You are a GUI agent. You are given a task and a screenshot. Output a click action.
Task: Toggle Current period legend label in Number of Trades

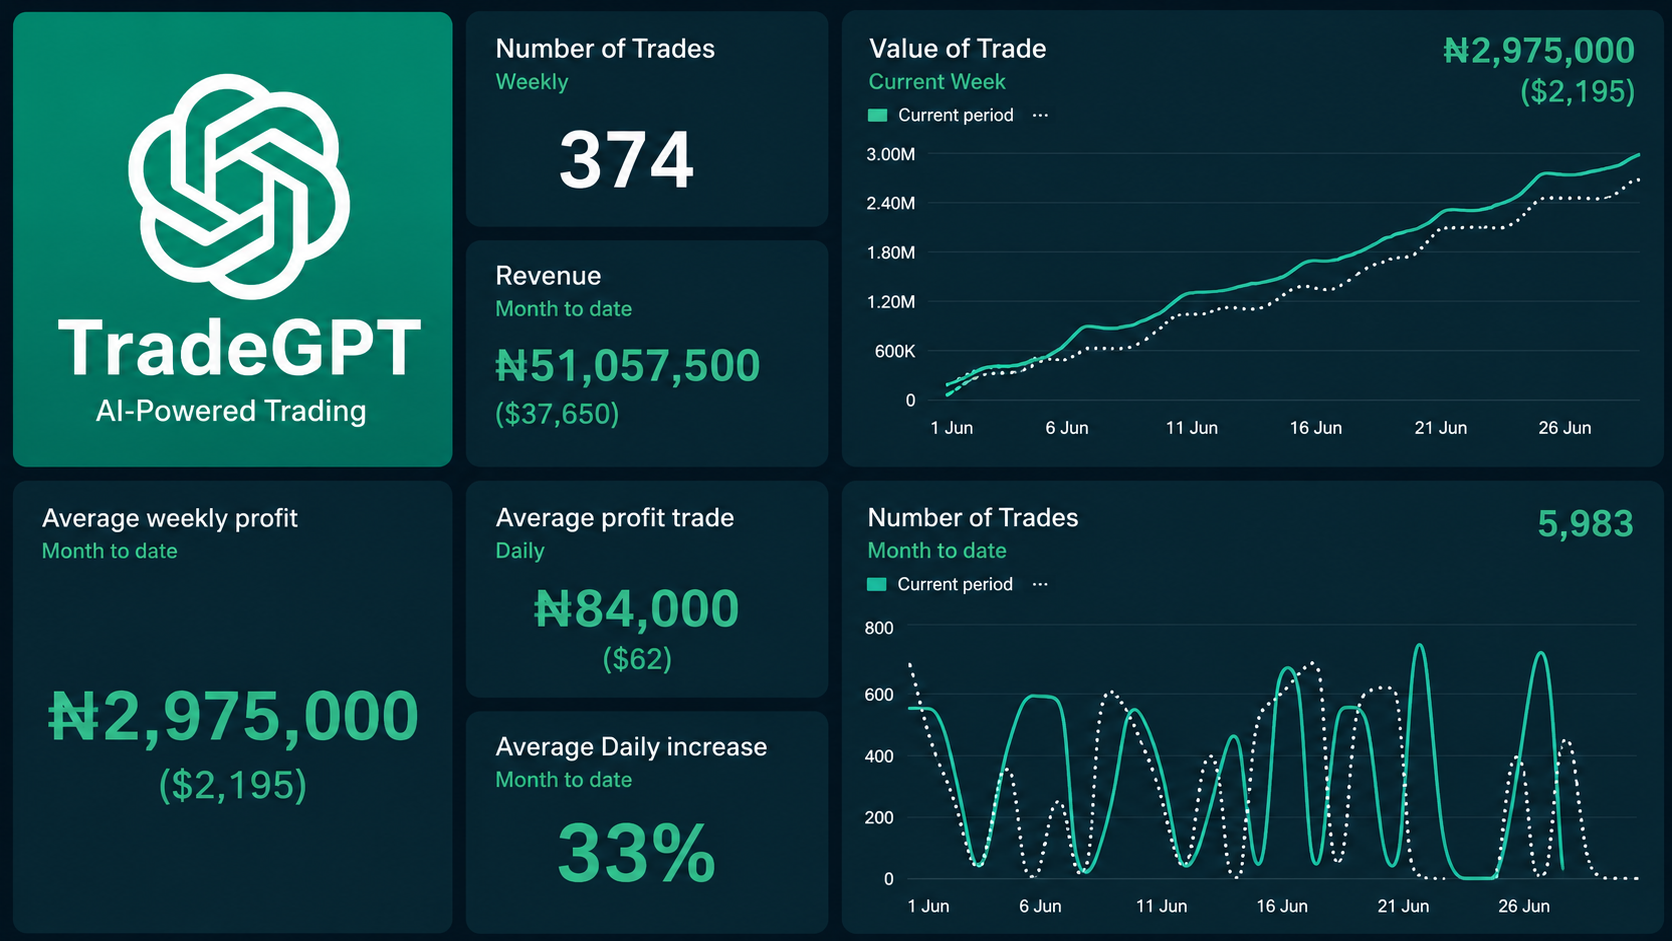tap(955, 584)
